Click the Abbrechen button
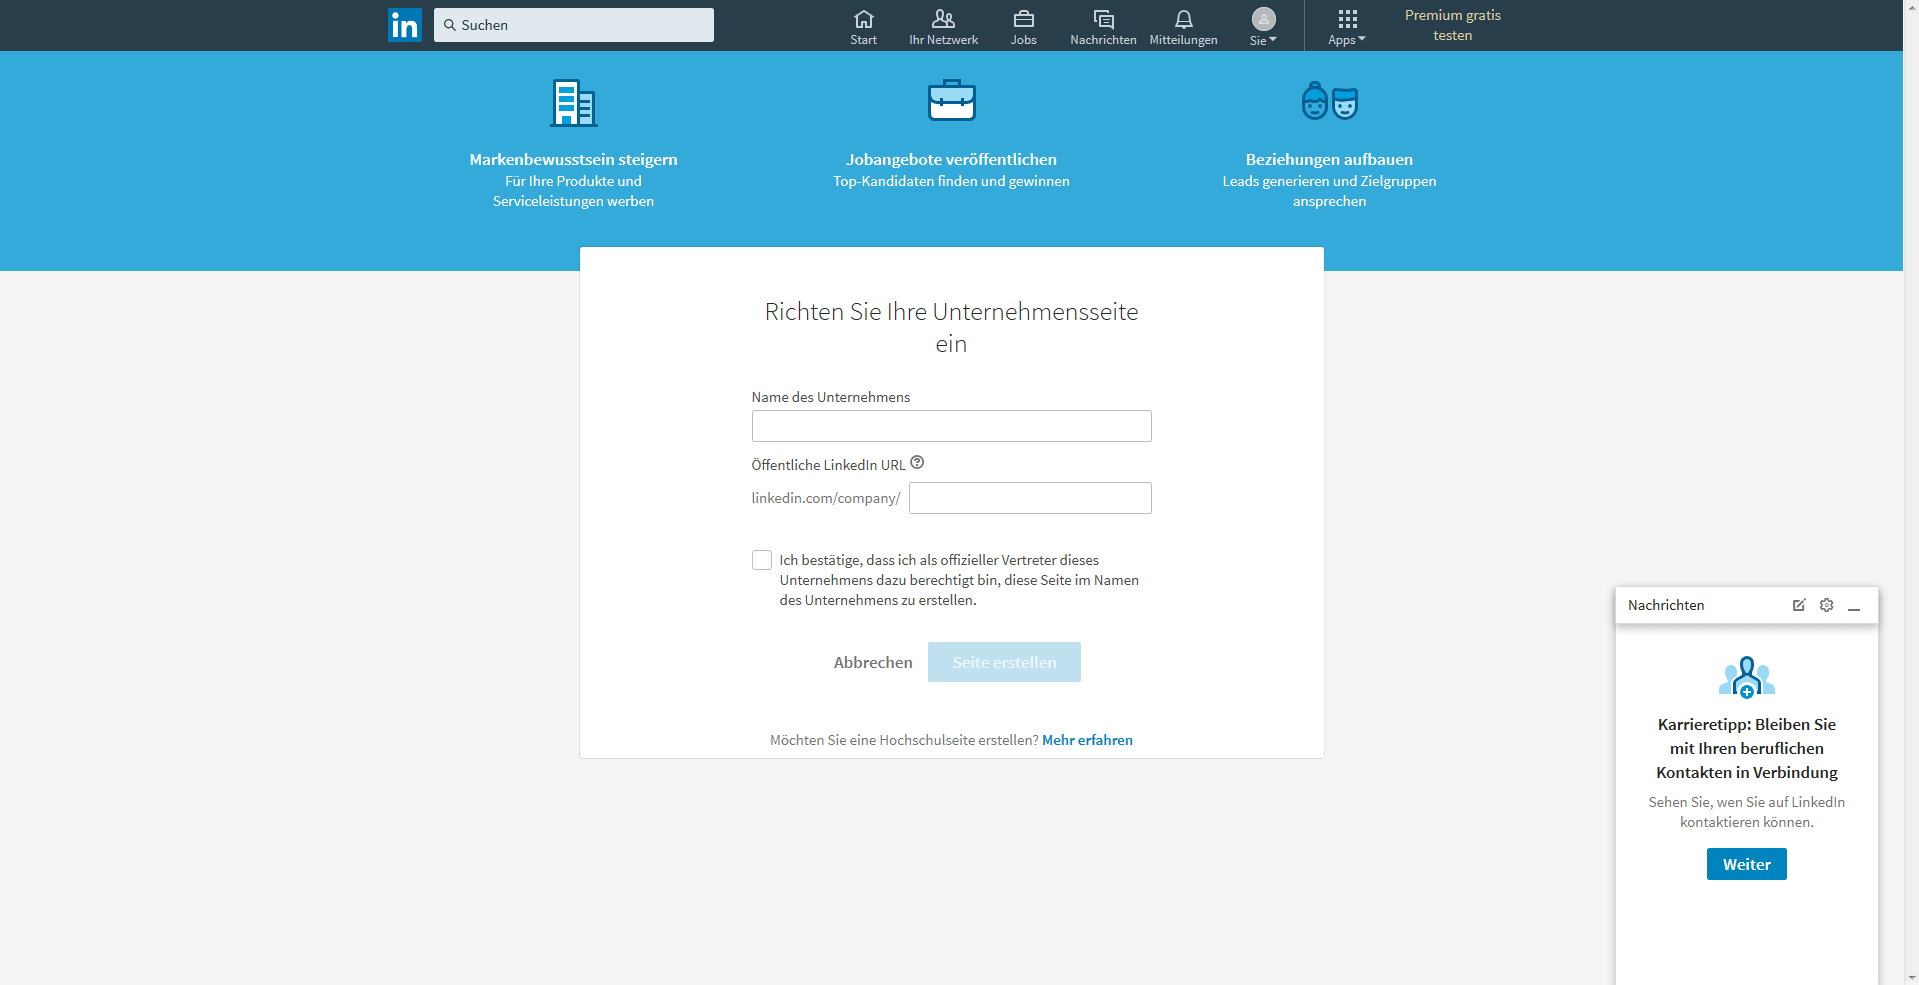Image resolution: width=1919 pixels, height=985 pixels. click(873, 662)
